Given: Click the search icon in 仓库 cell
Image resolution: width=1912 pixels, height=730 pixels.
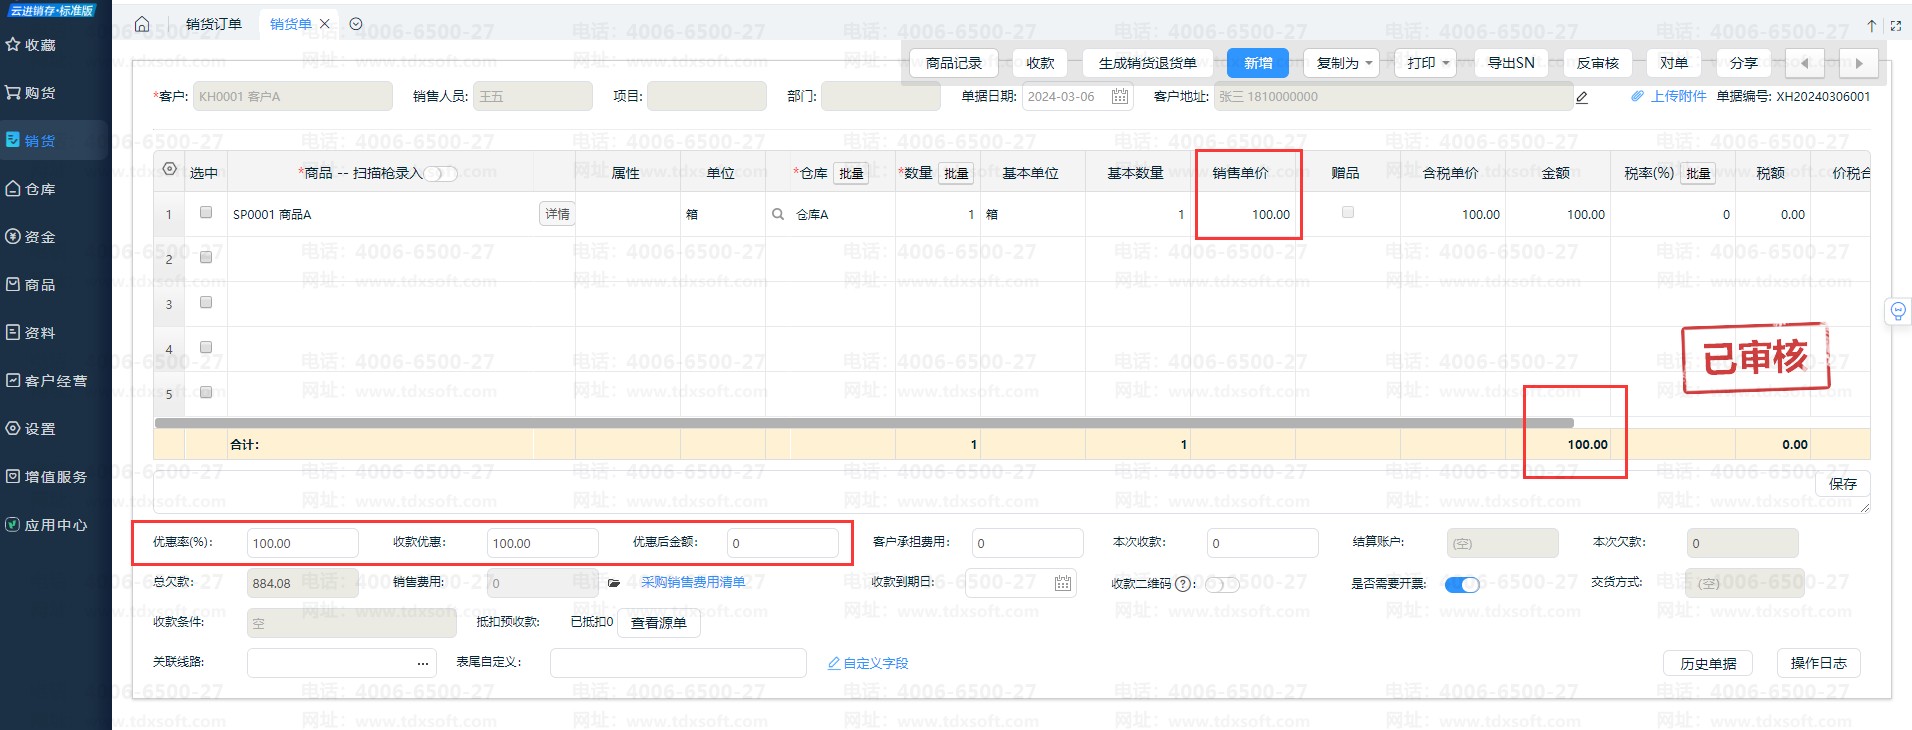Looking at the screenshot, I should (778, 214).
